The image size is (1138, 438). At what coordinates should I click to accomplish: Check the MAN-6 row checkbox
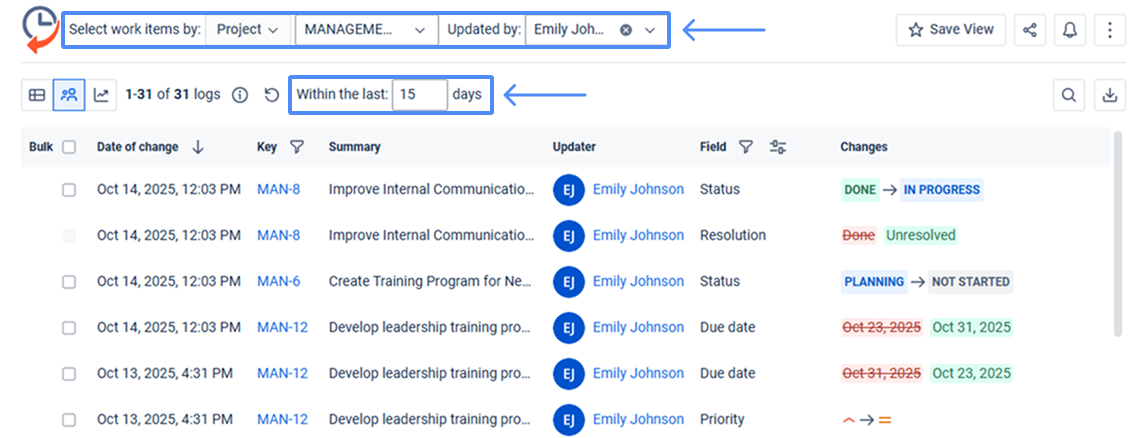point(69,282)
